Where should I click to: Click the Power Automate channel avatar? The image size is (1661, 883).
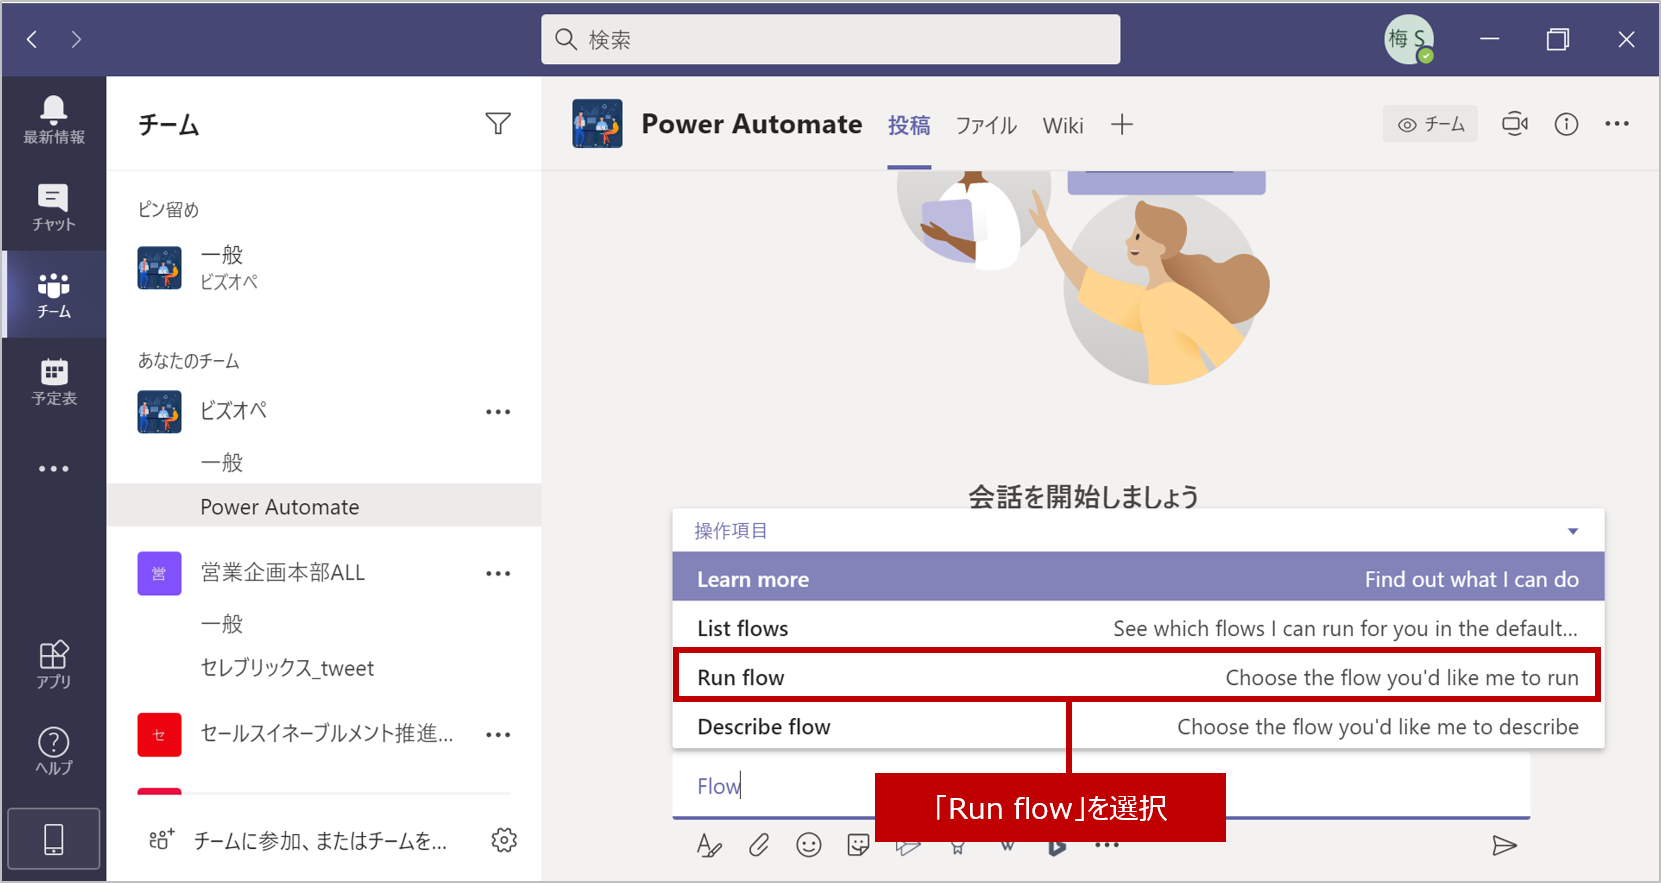[597, 124]
